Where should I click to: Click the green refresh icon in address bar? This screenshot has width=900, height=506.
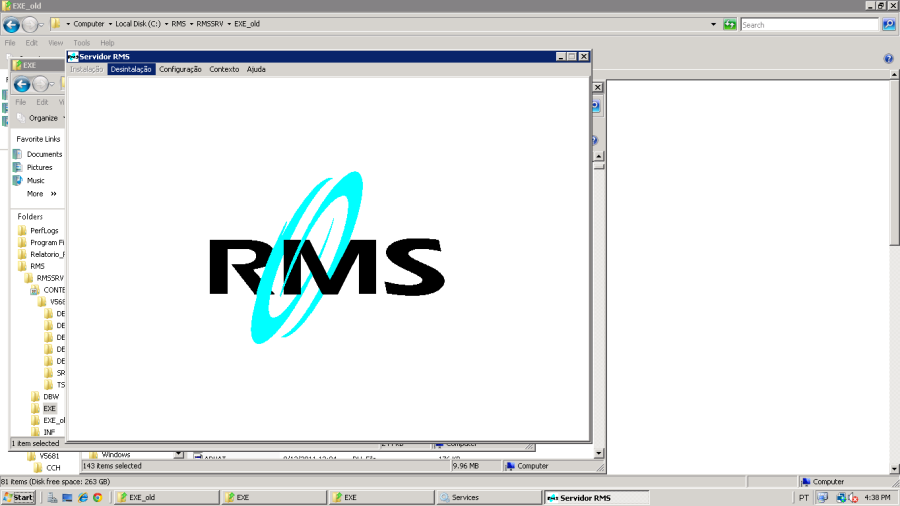click(730, 25)
